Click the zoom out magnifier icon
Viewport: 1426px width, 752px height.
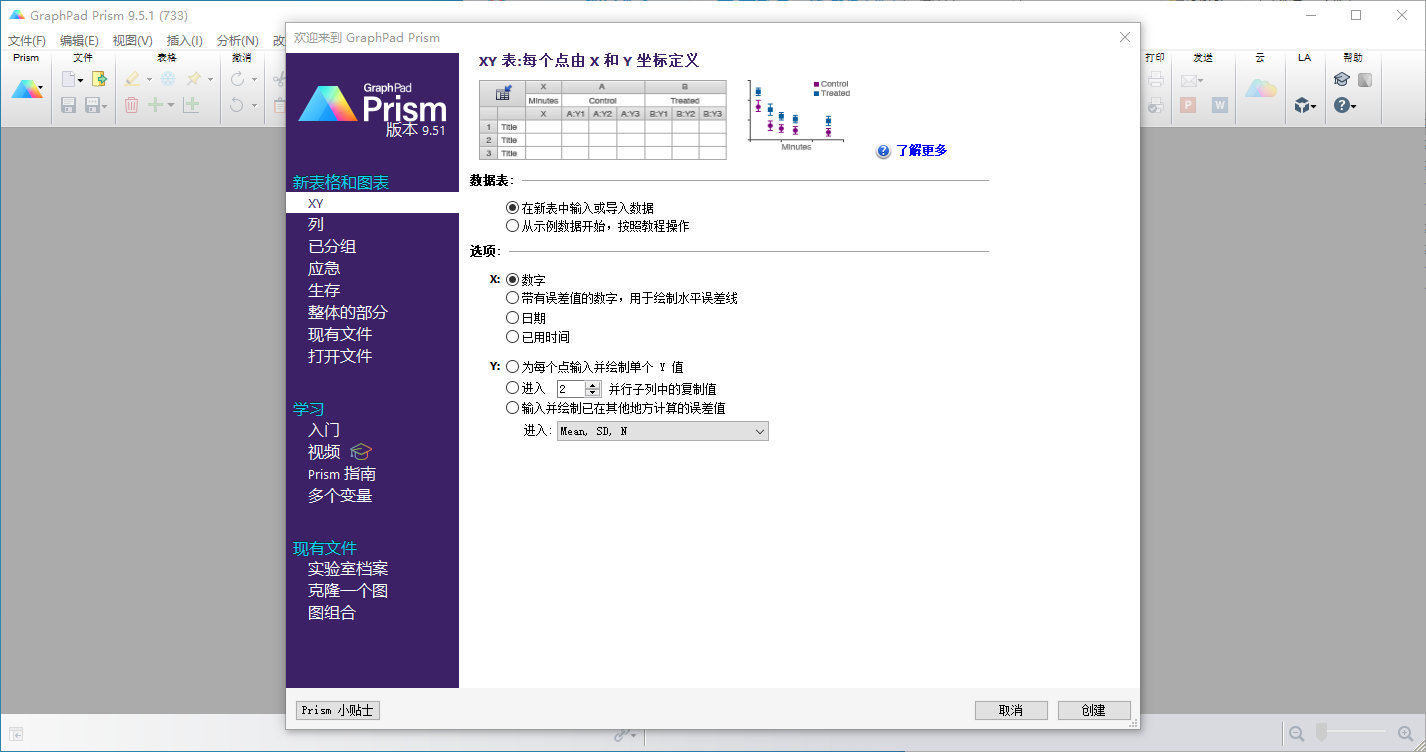coord(1297,733)
